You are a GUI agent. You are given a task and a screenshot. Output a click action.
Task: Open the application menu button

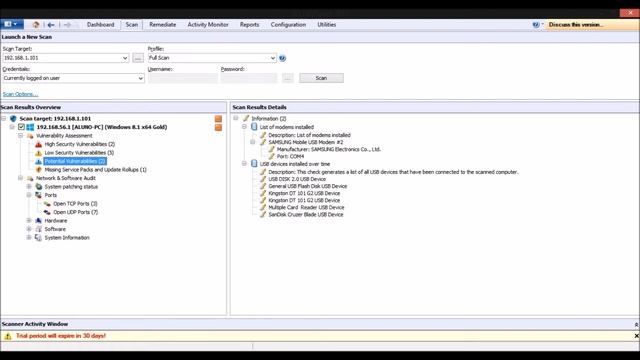pyautogui.click(x=11, y=24)
